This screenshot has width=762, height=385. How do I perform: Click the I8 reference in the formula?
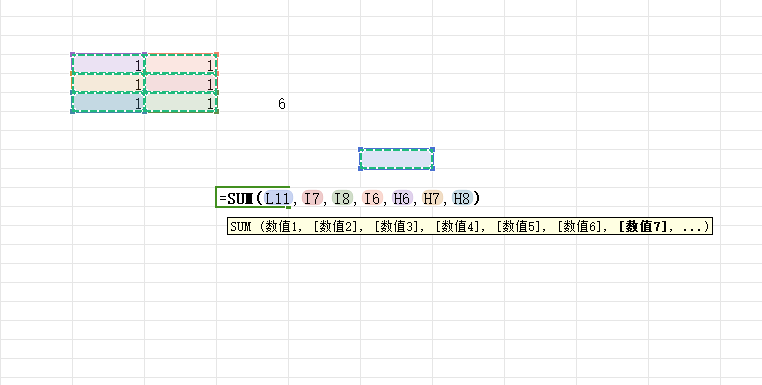[342, 198]
